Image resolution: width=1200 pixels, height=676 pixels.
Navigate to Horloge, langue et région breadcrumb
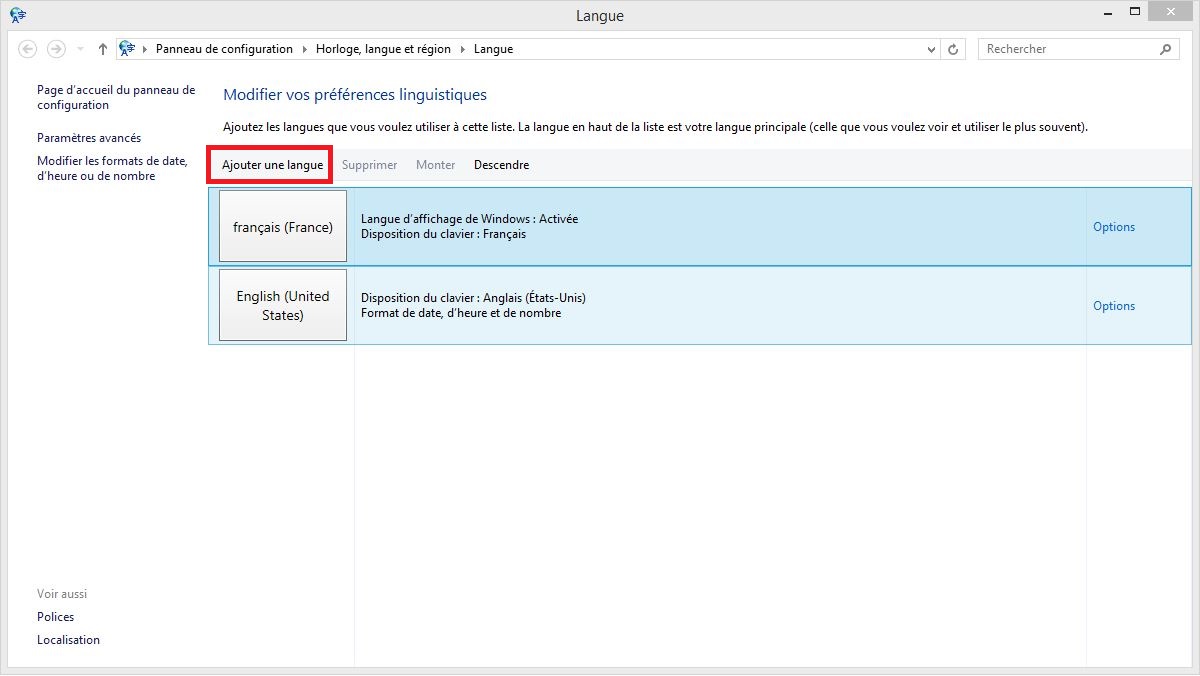[x=383, y=49]
